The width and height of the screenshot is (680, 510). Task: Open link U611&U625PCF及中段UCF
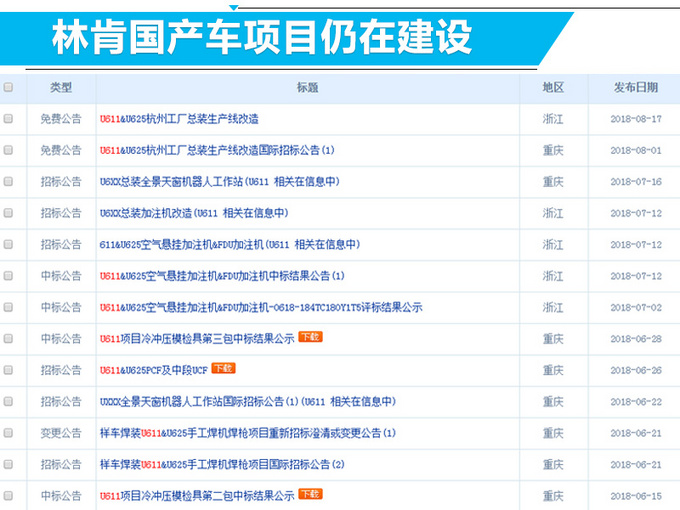pyautogui.click(x=154, y=370)
